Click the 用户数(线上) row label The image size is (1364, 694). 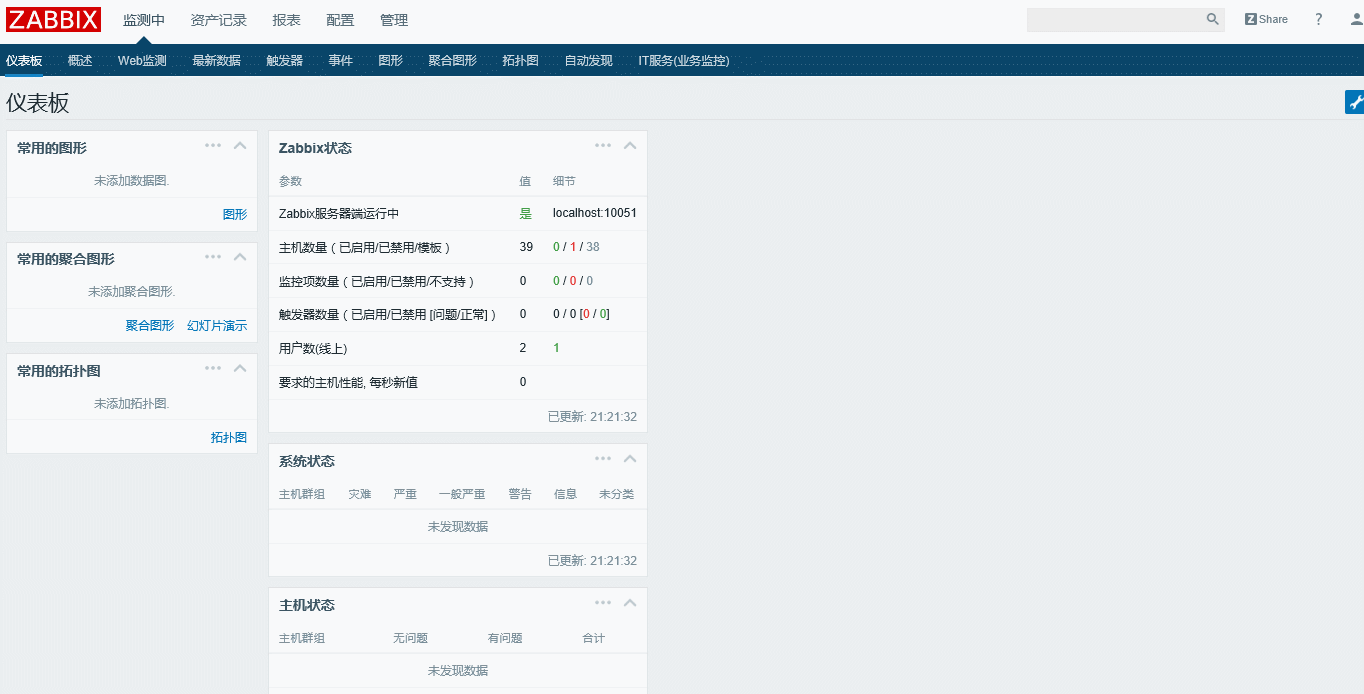(313, 349)
